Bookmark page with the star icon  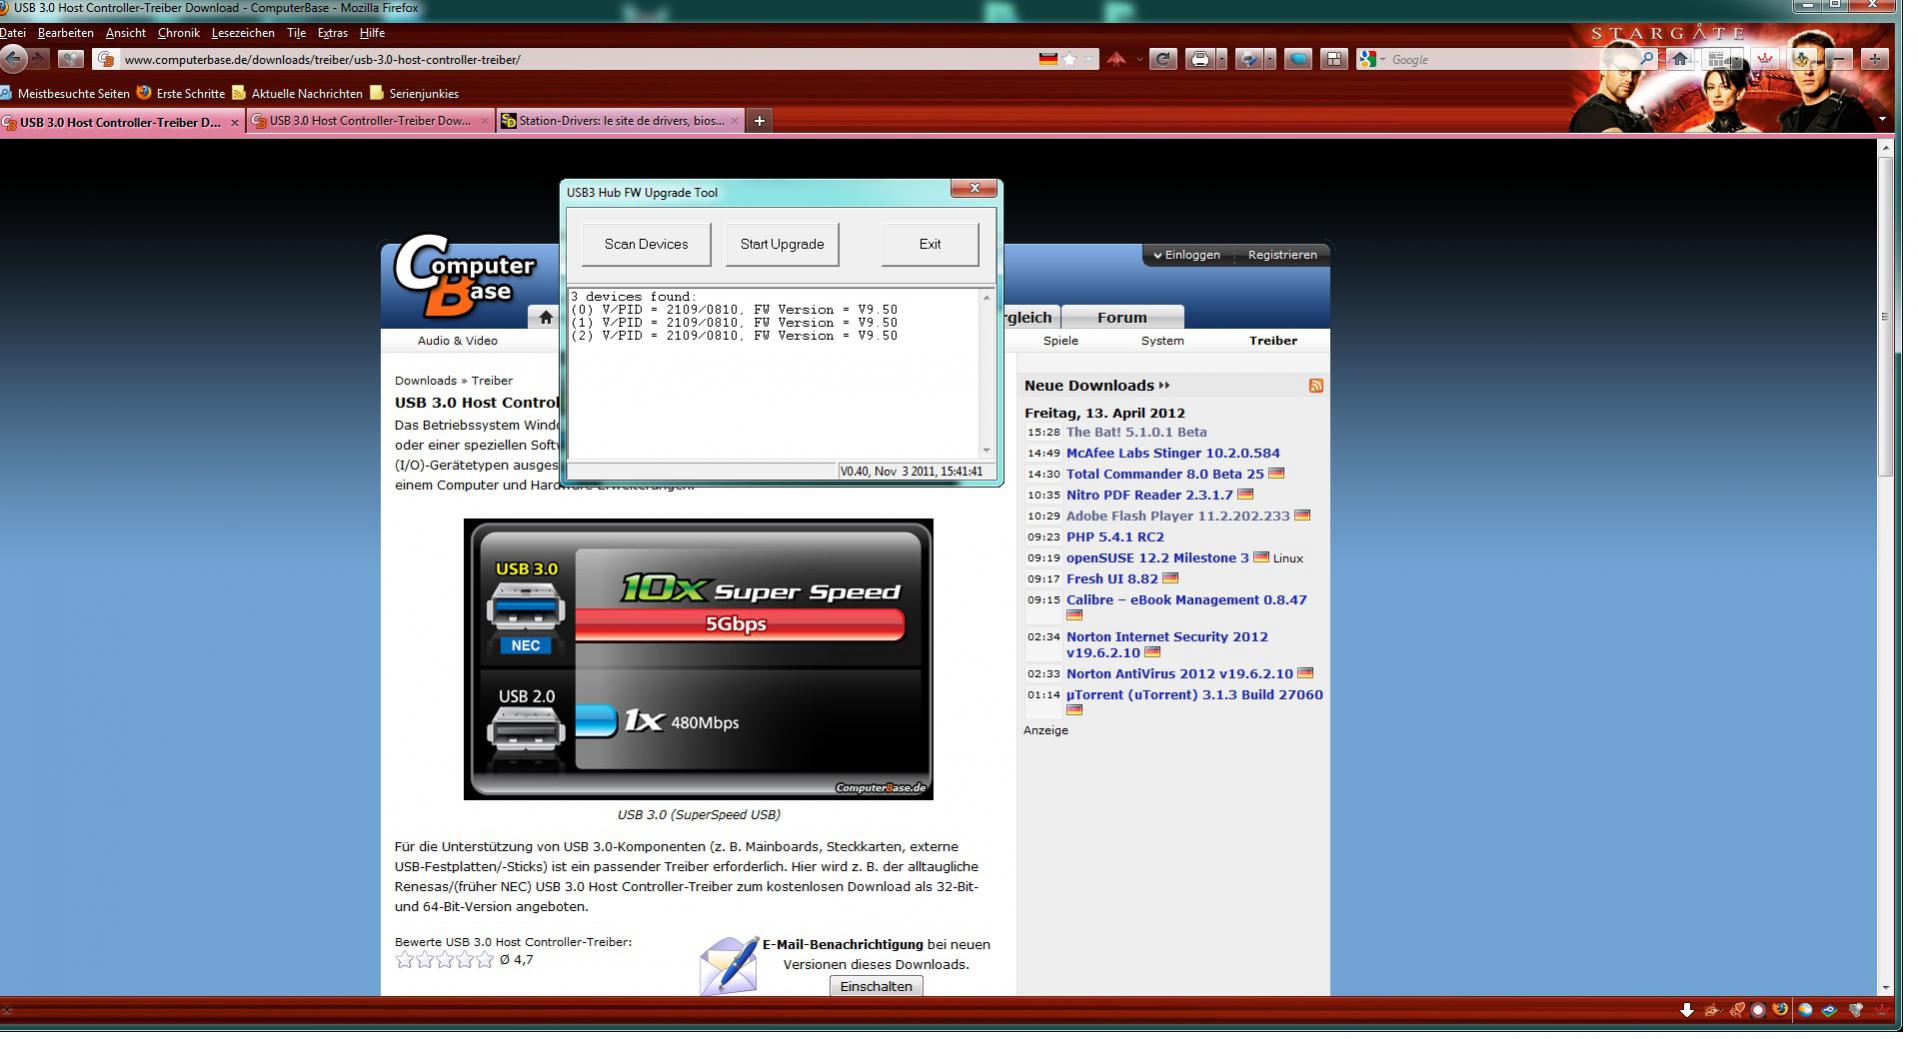click(1069, 60)
